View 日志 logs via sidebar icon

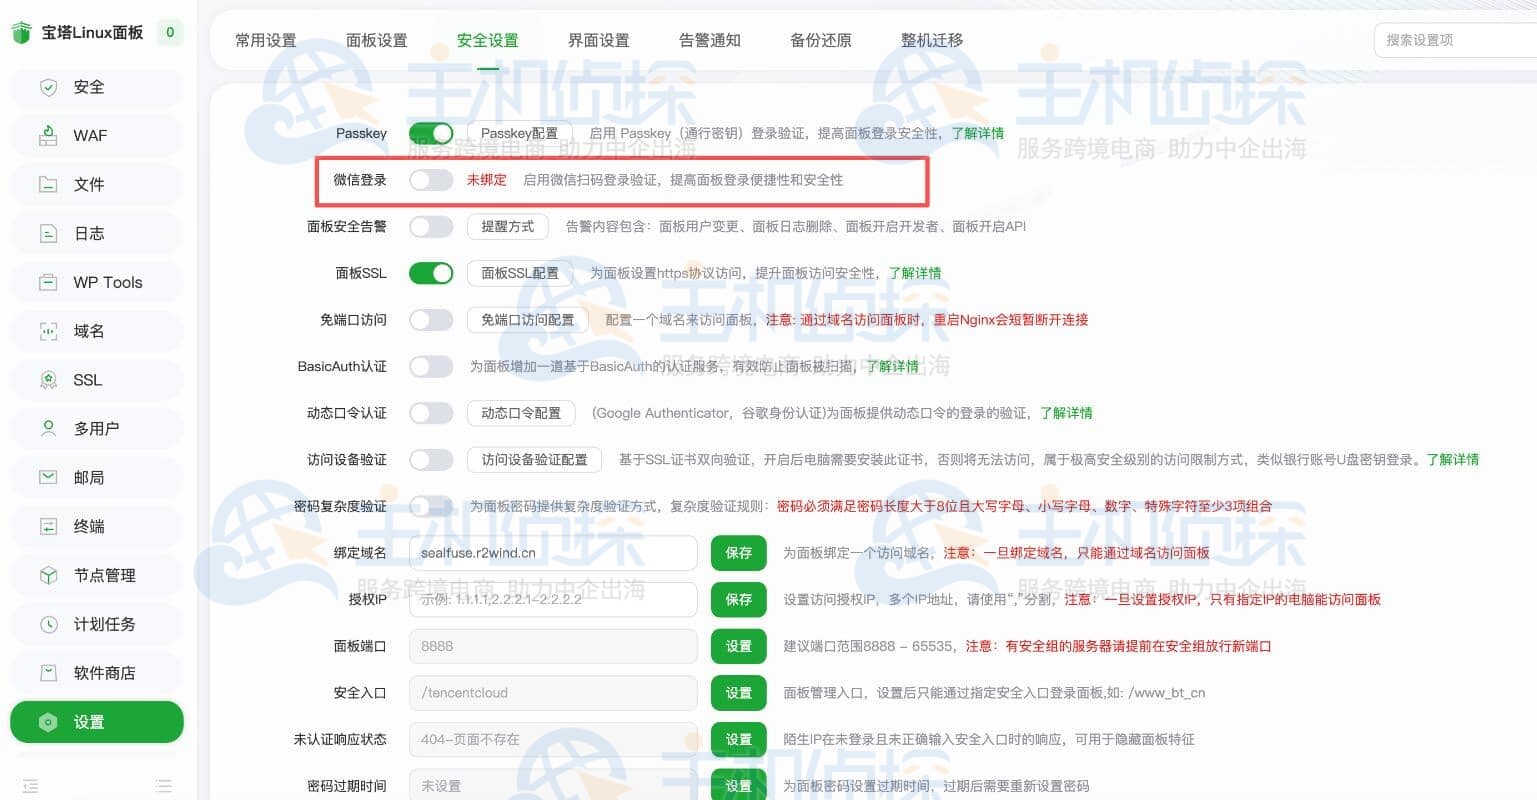click(x=87, y=233)
